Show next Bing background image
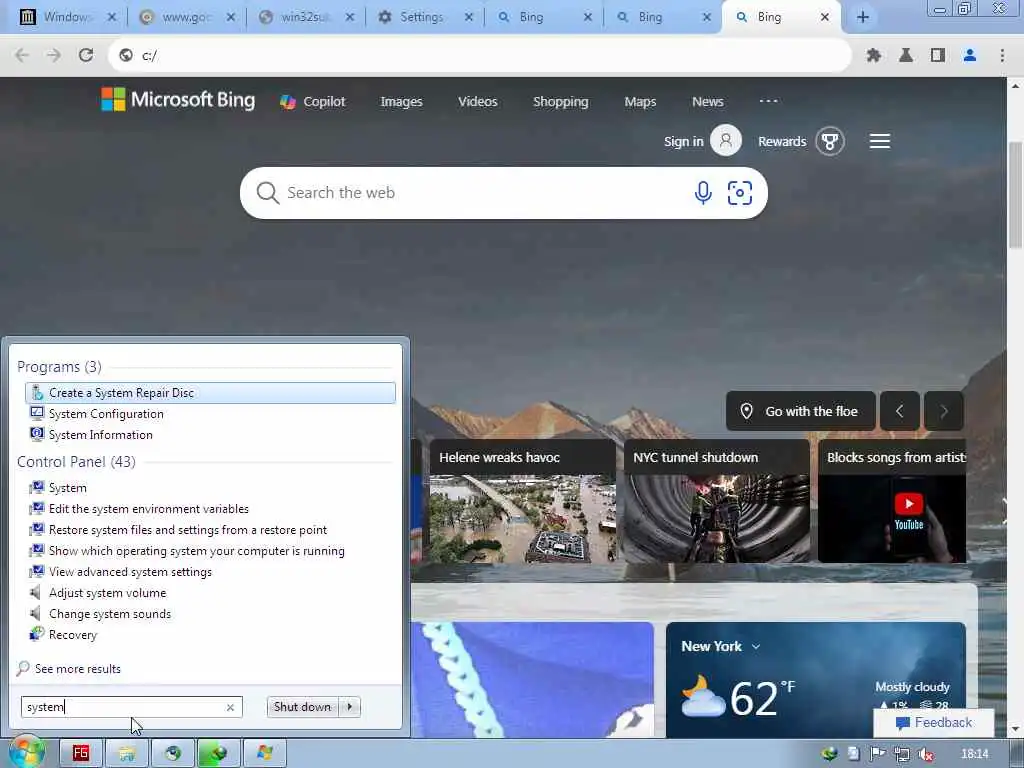The height and width of the screenshot is (768, 1024). [x=944, y=411]
